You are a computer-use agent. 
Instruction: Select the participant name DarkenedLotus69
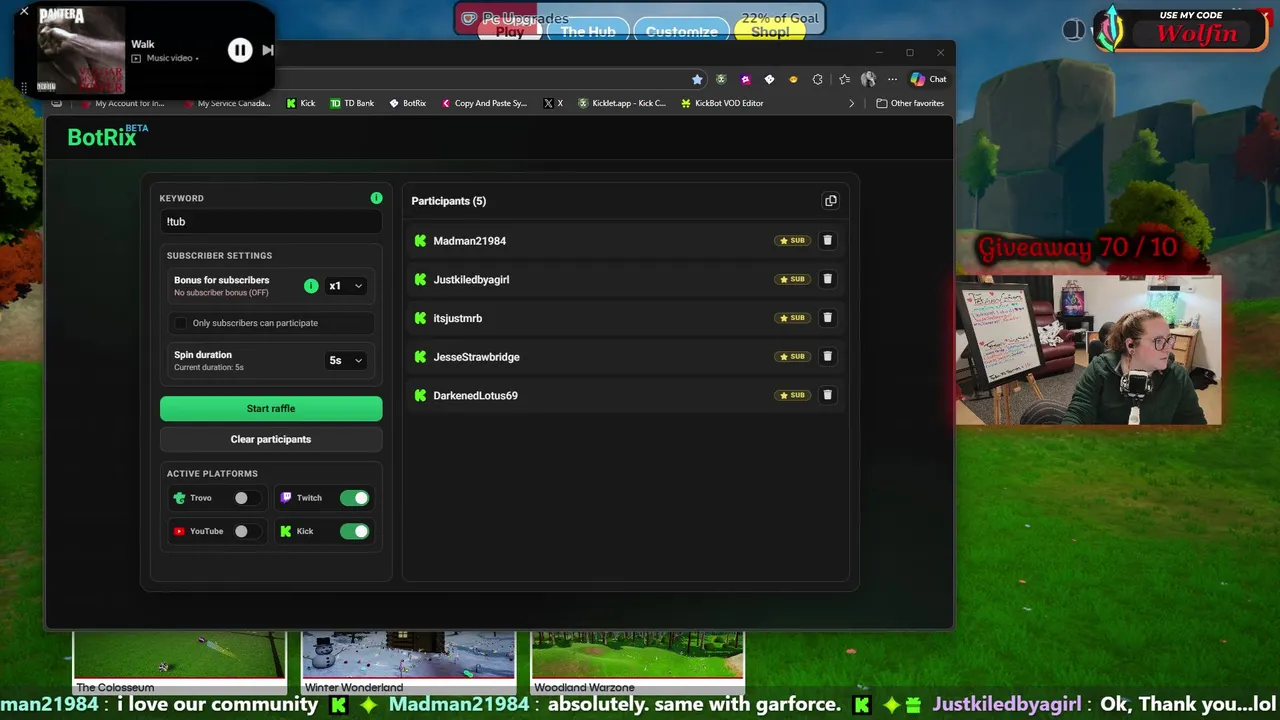[x=475, y=395]
